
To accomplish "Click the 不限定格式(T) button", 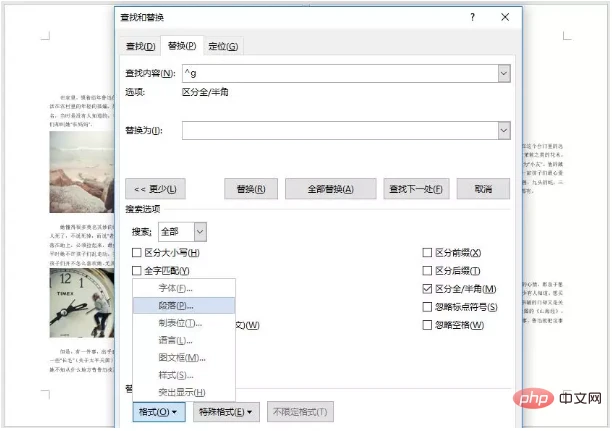I will point(300,412).
